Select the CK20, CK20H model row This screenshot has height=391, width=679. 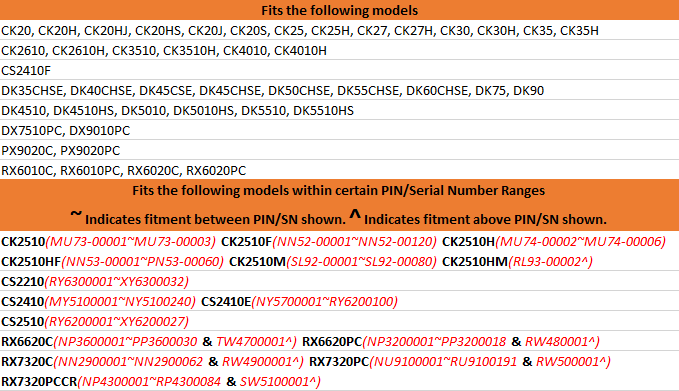click(340, 30)
